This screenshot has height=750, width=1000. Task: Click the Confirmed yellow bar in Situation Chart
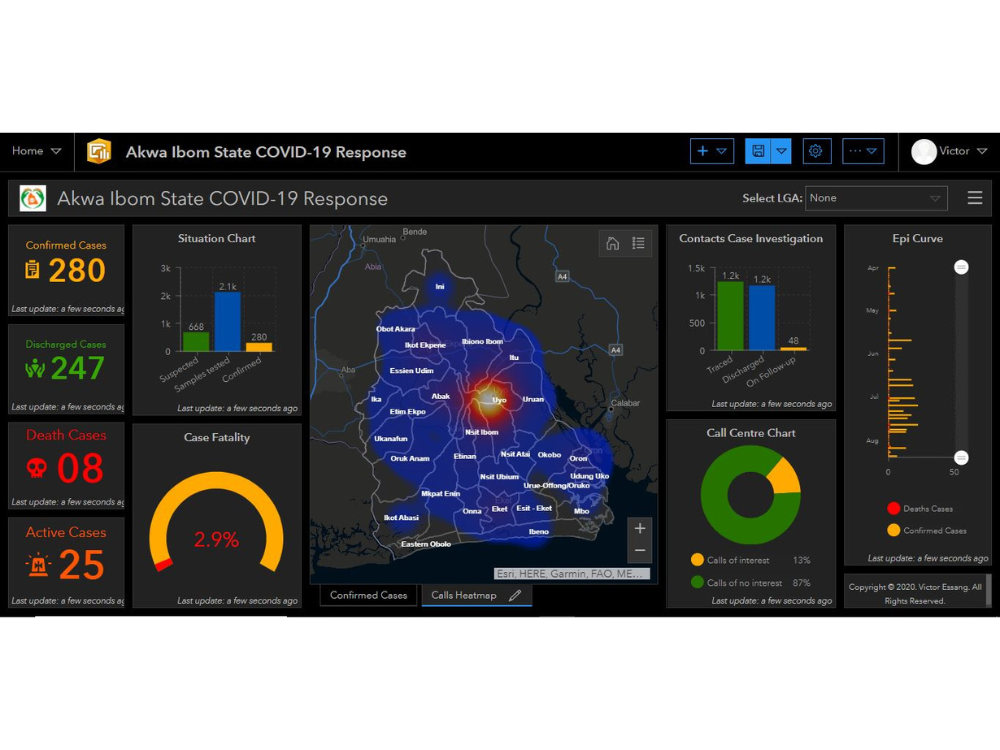point(259,347)
